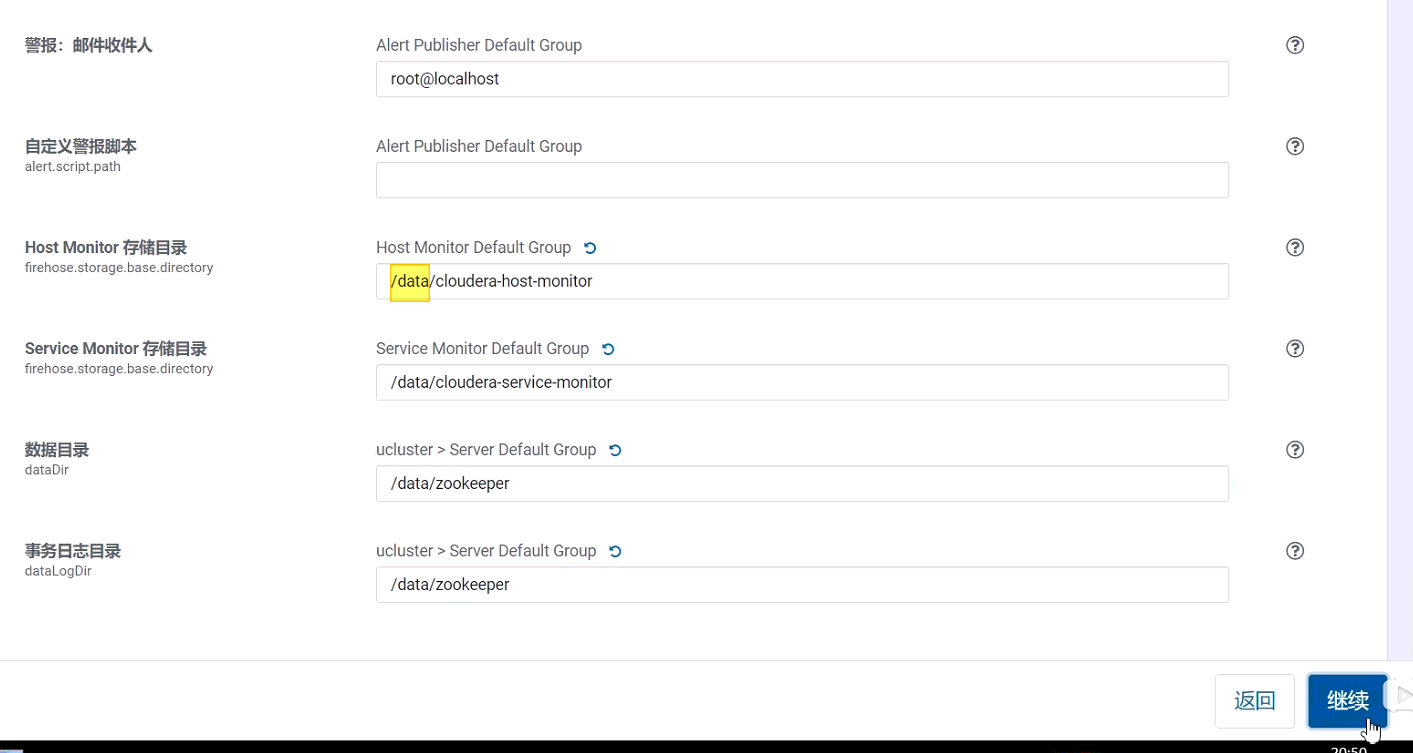
Task: Open help for the 警报：邮件收件人 setting
Action: (1295, 45)
